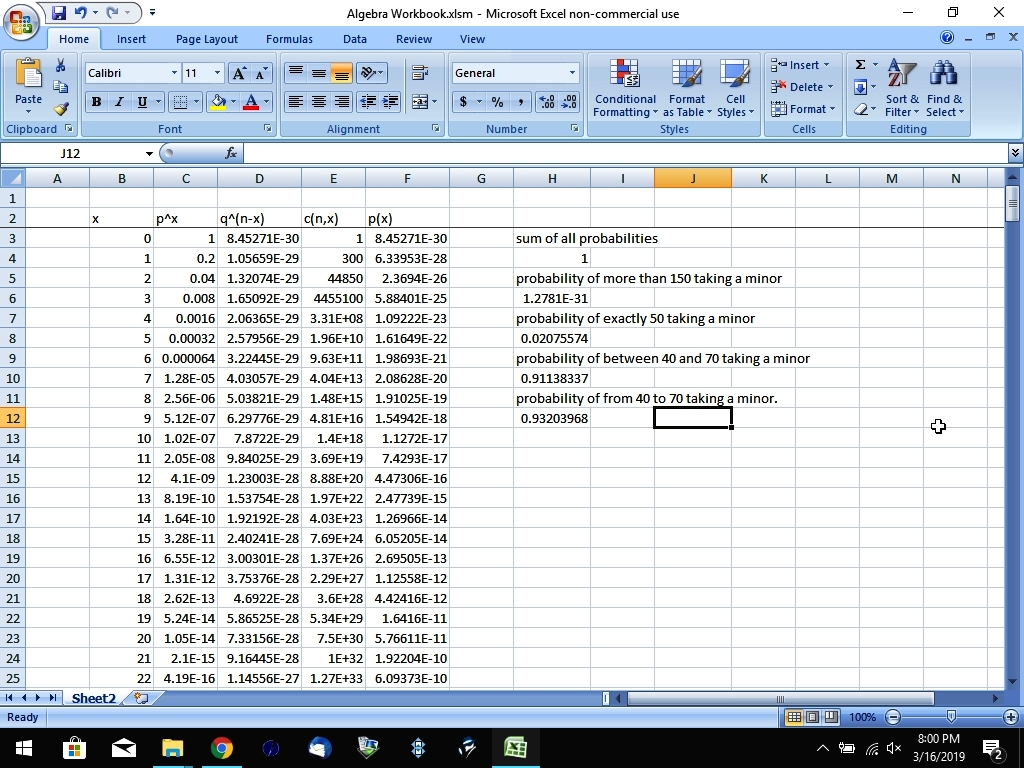This screenshot has width=1024, height=768.
Task: Open the General number format dropdown
Action: coord(572,72)
